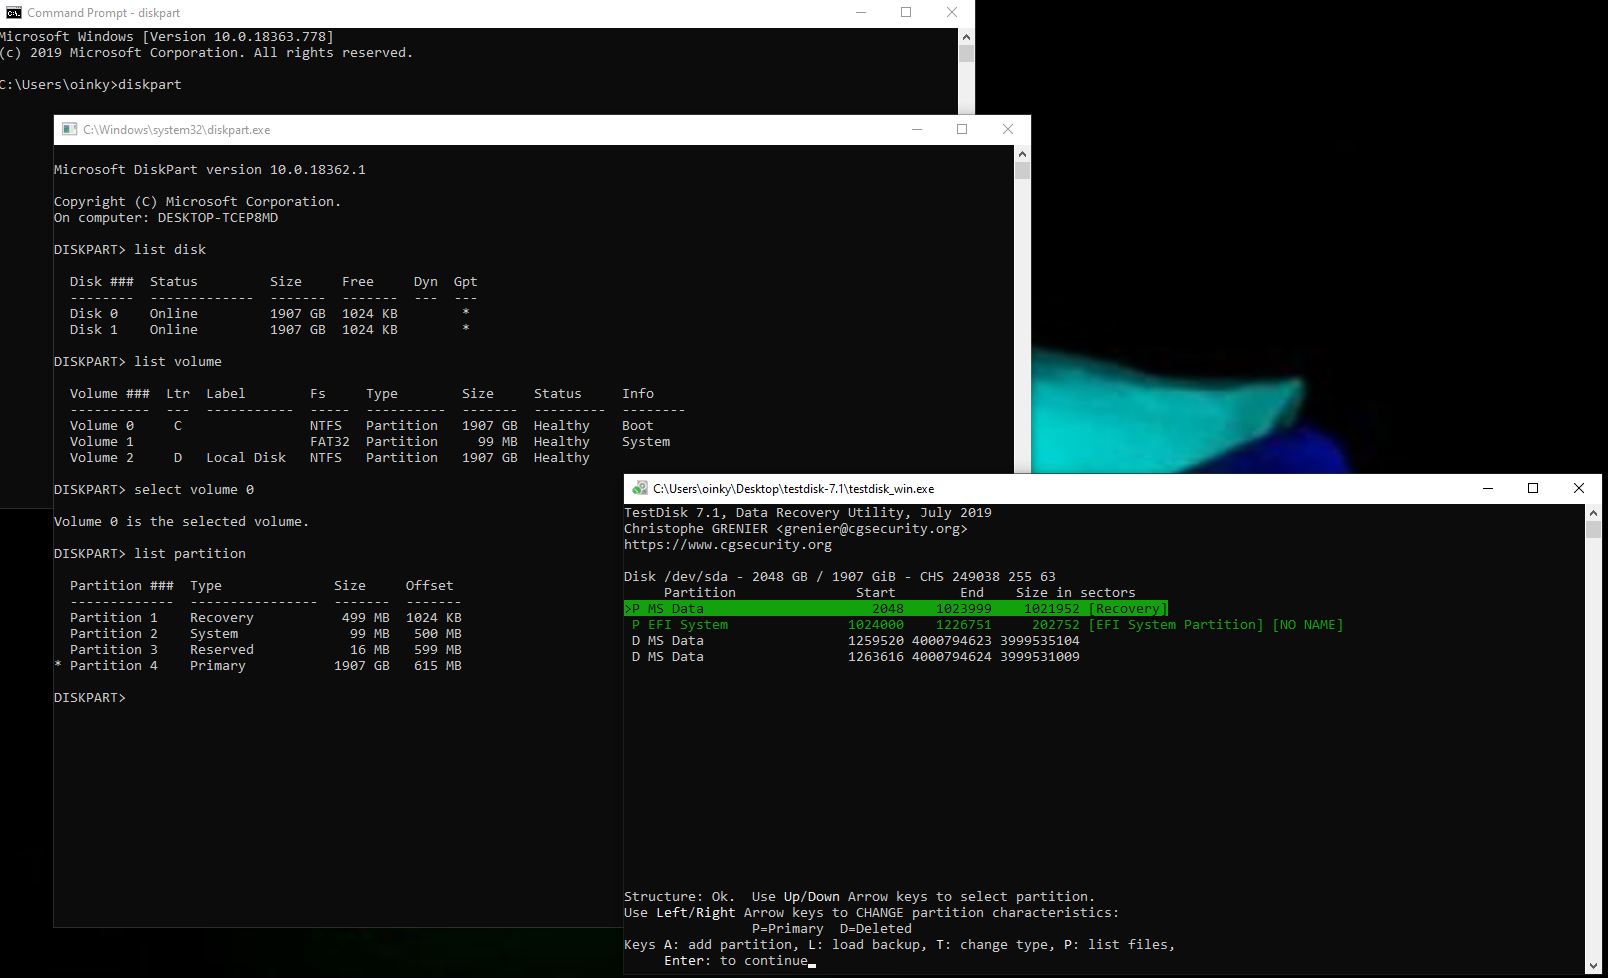Maximize the testdisk_win.exe window
Viewport: 1608px width, 978px height.
tap(1533, 489)
